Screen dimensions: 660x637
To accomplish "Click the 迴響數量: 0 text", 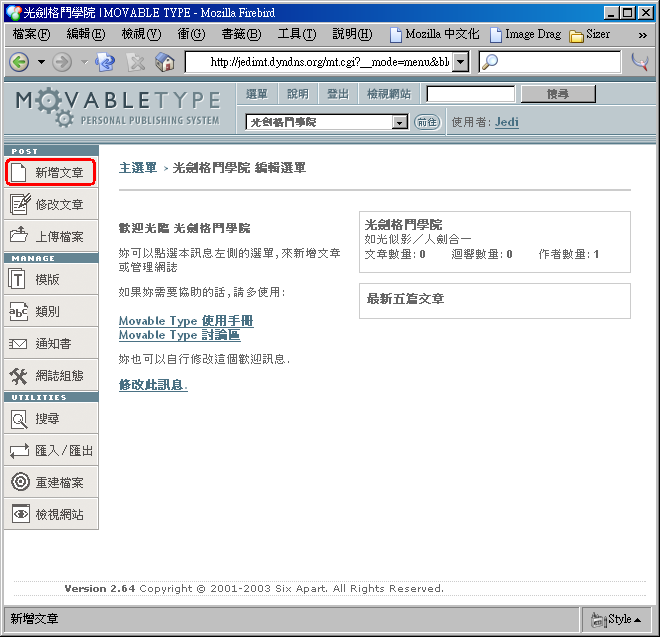I will click(482, 254).
